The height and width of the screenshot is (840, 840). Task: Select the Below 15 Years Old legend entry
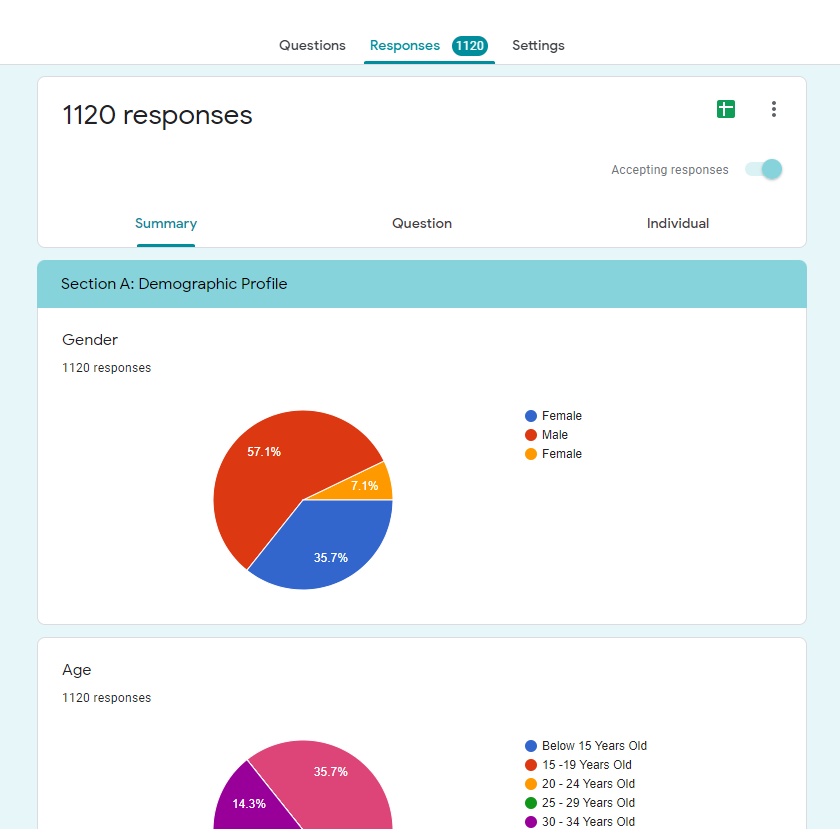(593, 746)
